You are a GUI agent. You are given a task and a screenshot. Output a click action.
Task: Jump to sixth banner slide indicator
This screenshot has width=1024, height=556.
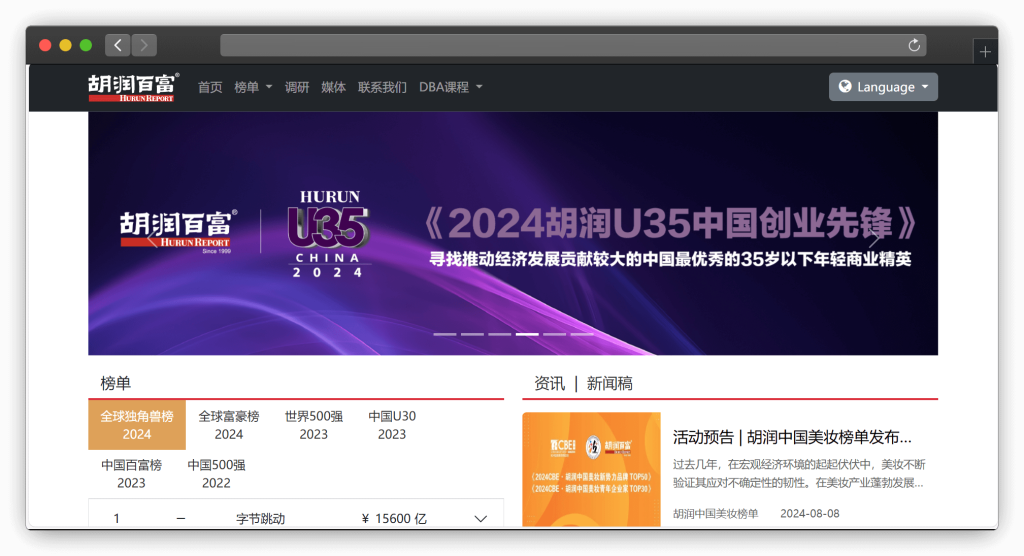click(582, 334)
